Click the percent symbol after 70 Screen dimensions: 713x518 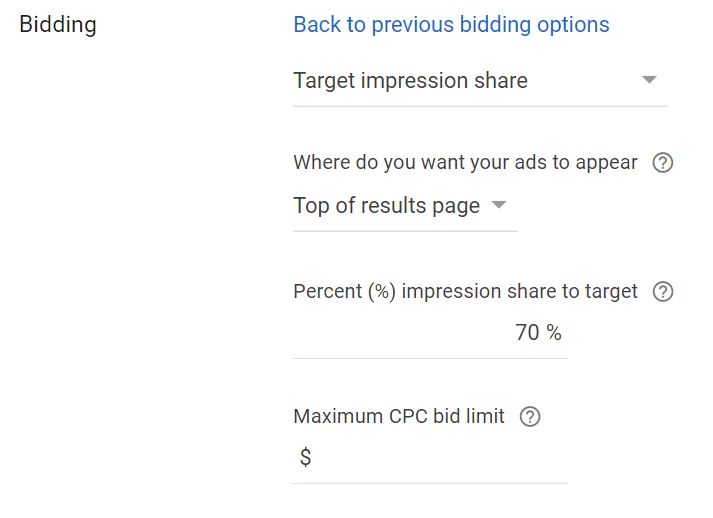(554, 333)
